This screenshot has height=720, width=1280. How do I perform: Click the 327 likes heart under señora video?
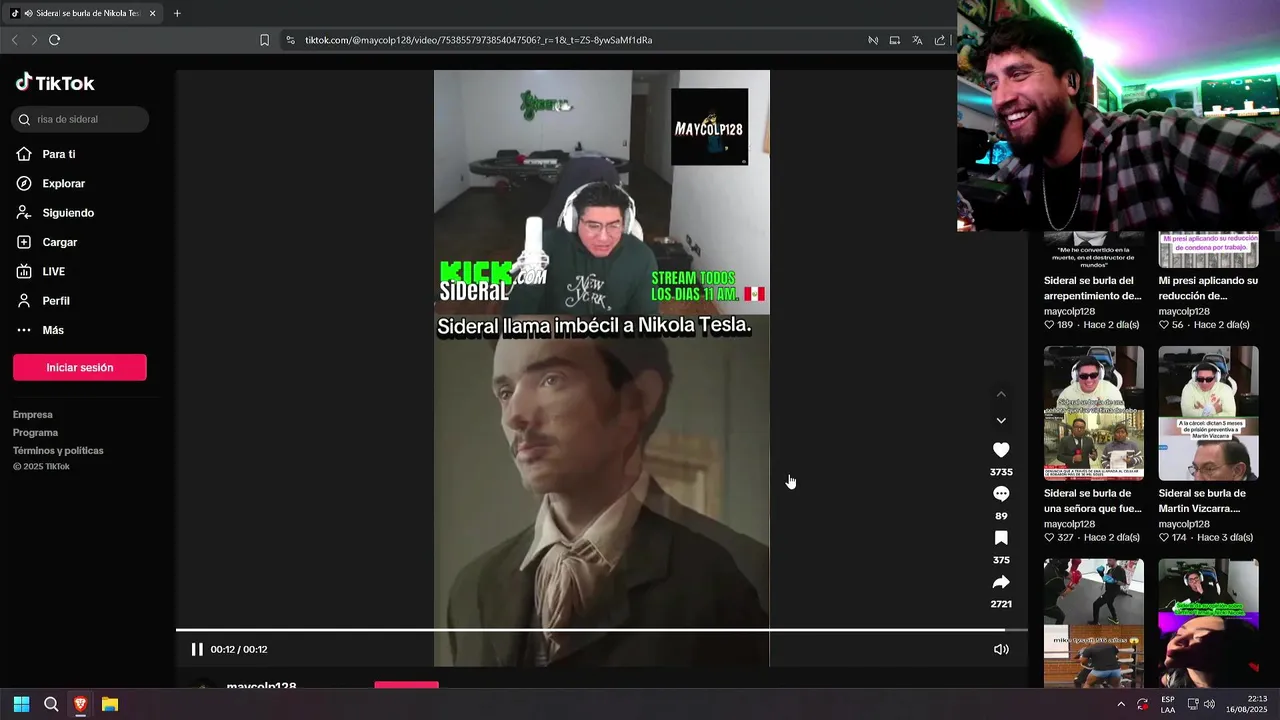1049,538
